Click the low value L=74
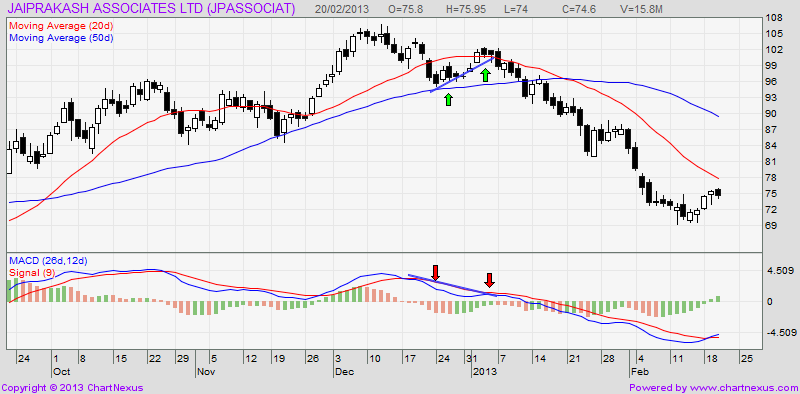 tap(515, 9)
